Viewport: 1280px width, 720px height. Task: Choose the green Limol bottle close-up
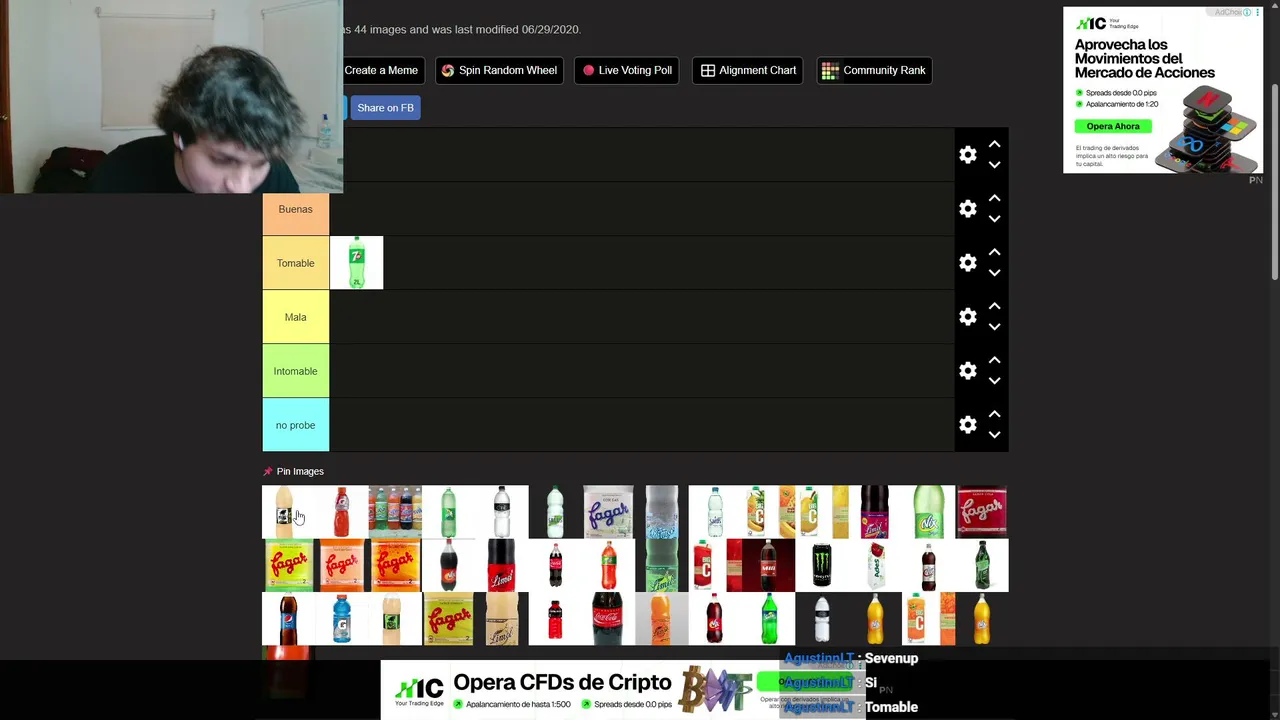(x=661, y=565)
